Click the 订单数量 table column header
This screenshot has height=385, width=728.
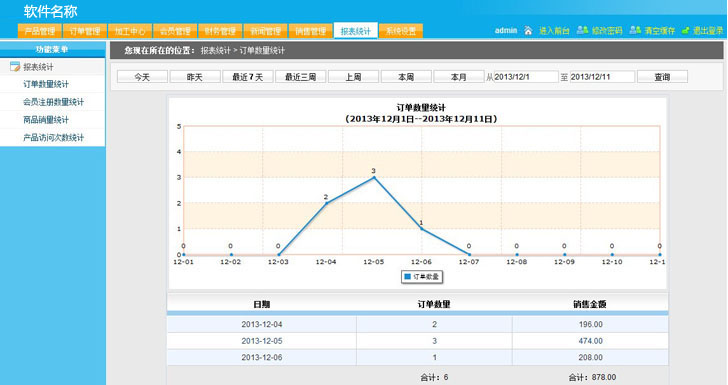coord(434,304)
